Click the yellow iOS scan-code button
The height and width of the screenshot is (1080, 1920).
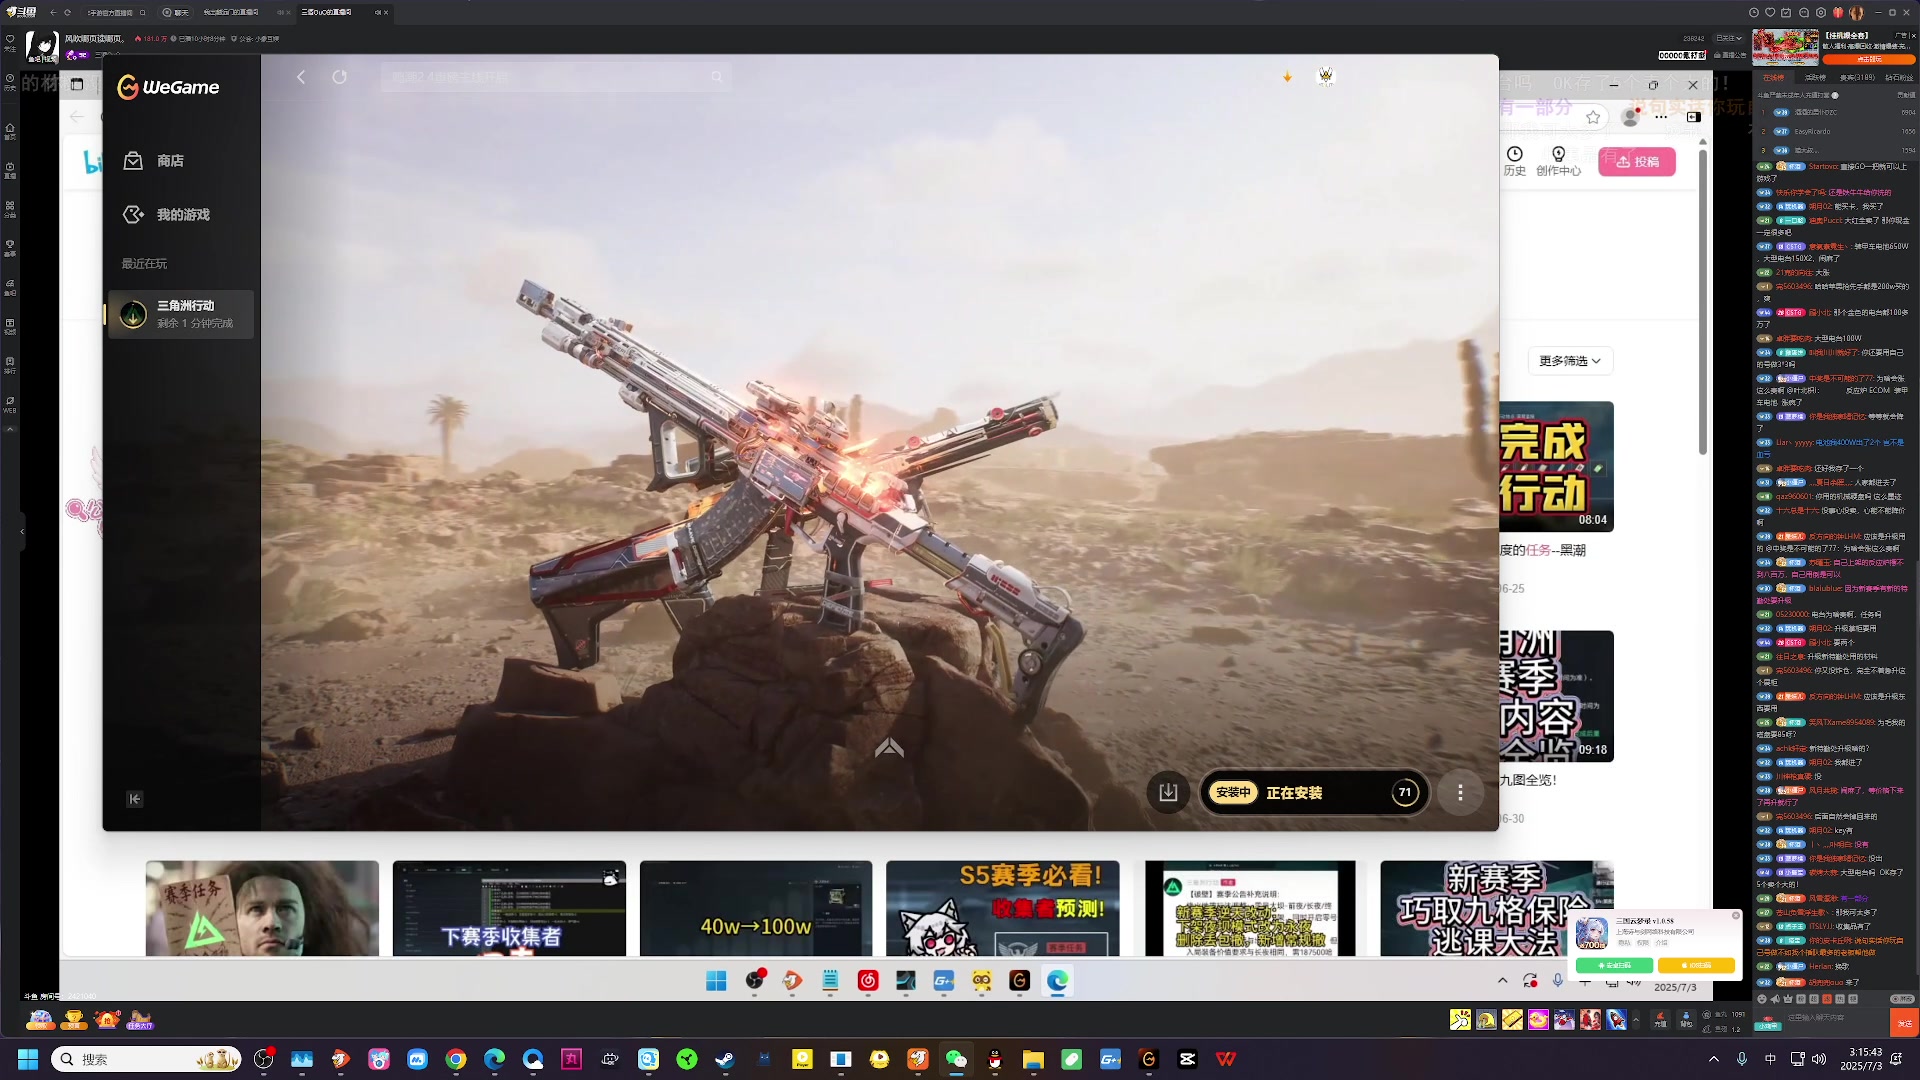point(1696,965)
